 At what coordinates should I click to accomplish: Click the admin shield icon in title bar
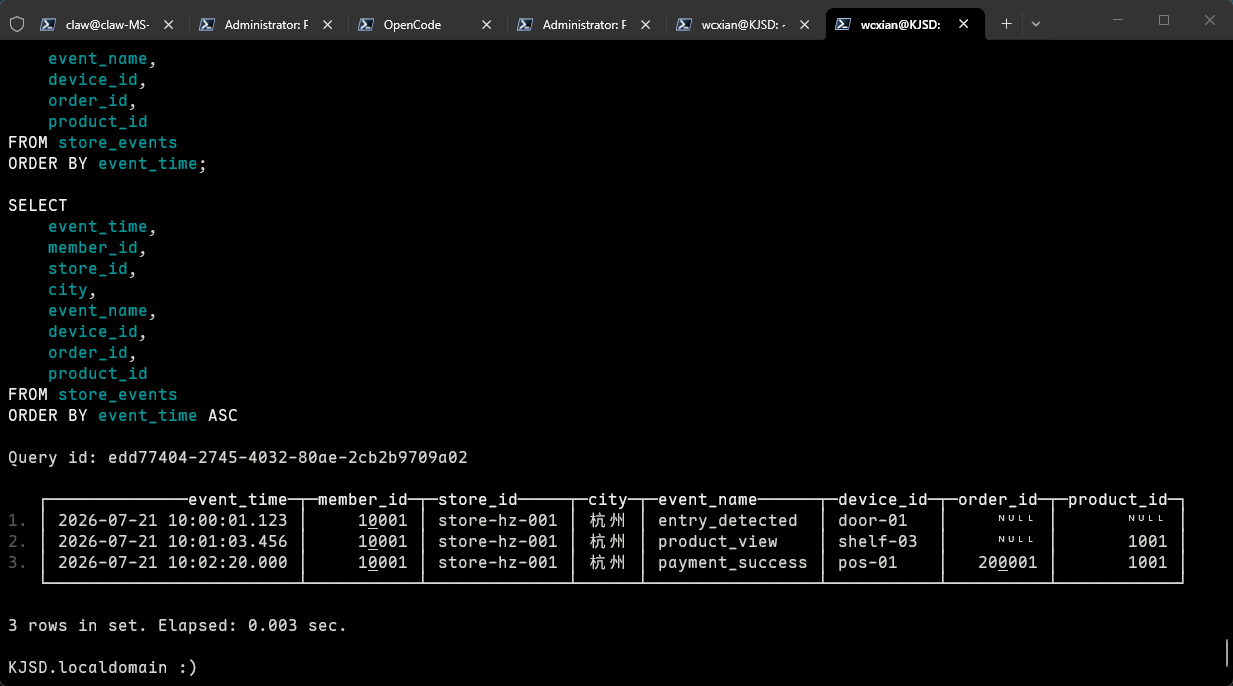pyautogui.click(x=16, y=24)
